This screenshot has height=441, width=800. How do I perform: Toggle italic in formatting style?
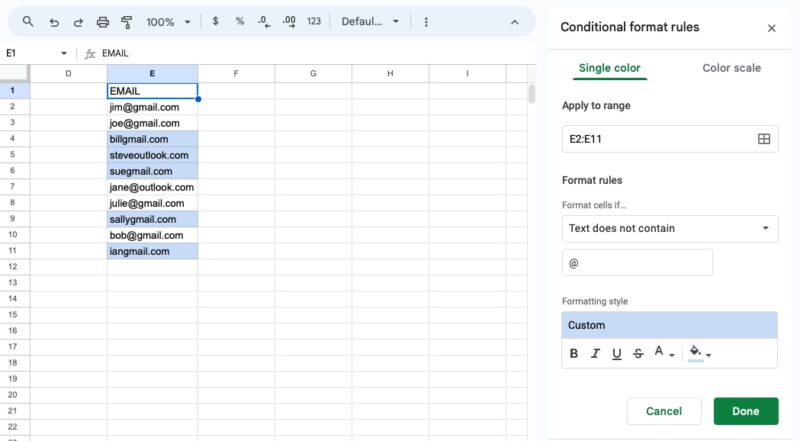pos(595,353)
